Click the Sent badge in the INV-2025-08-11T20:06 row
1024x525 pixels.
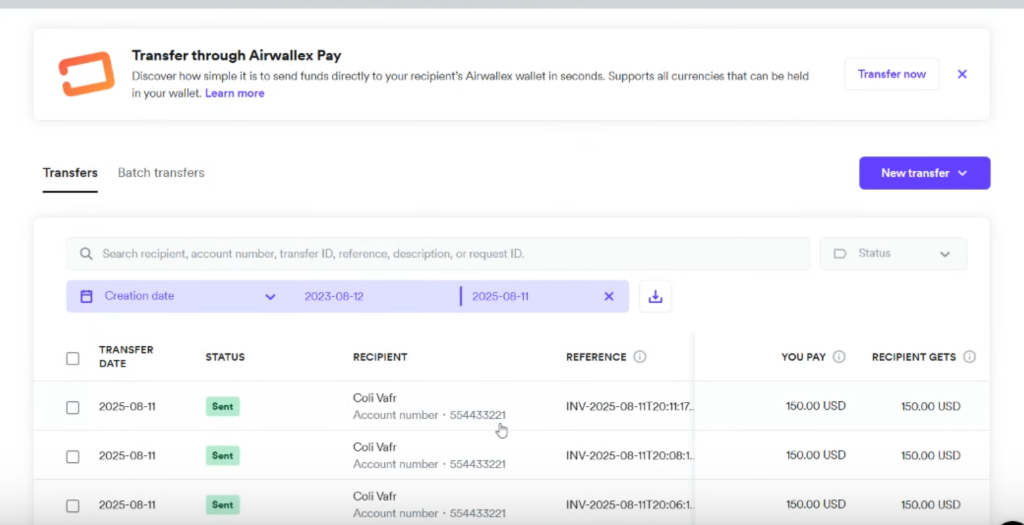[x=223, y=505]
